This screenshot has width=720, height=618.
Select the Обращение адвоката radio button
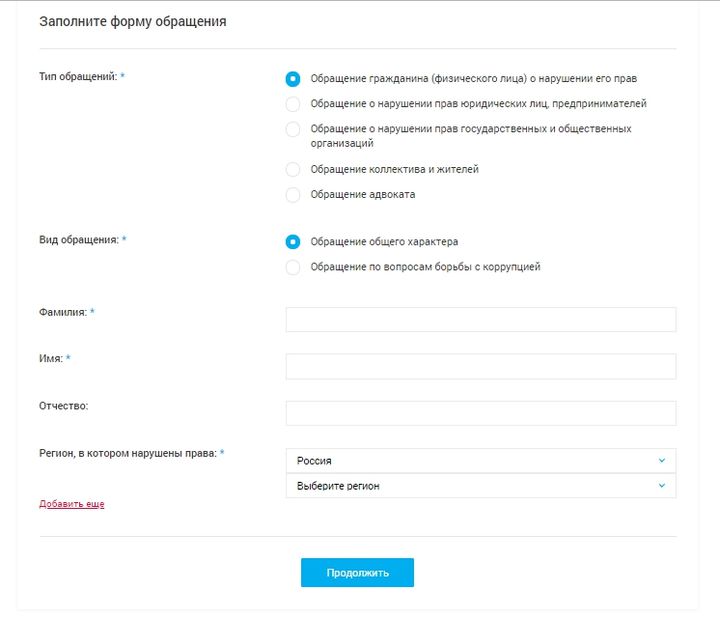point(293,194)
